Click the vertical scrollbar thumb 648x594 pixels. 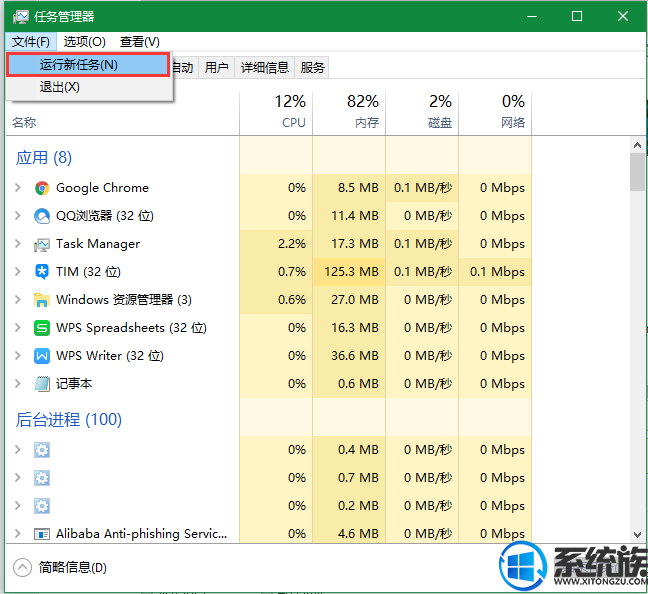[637, 172]
